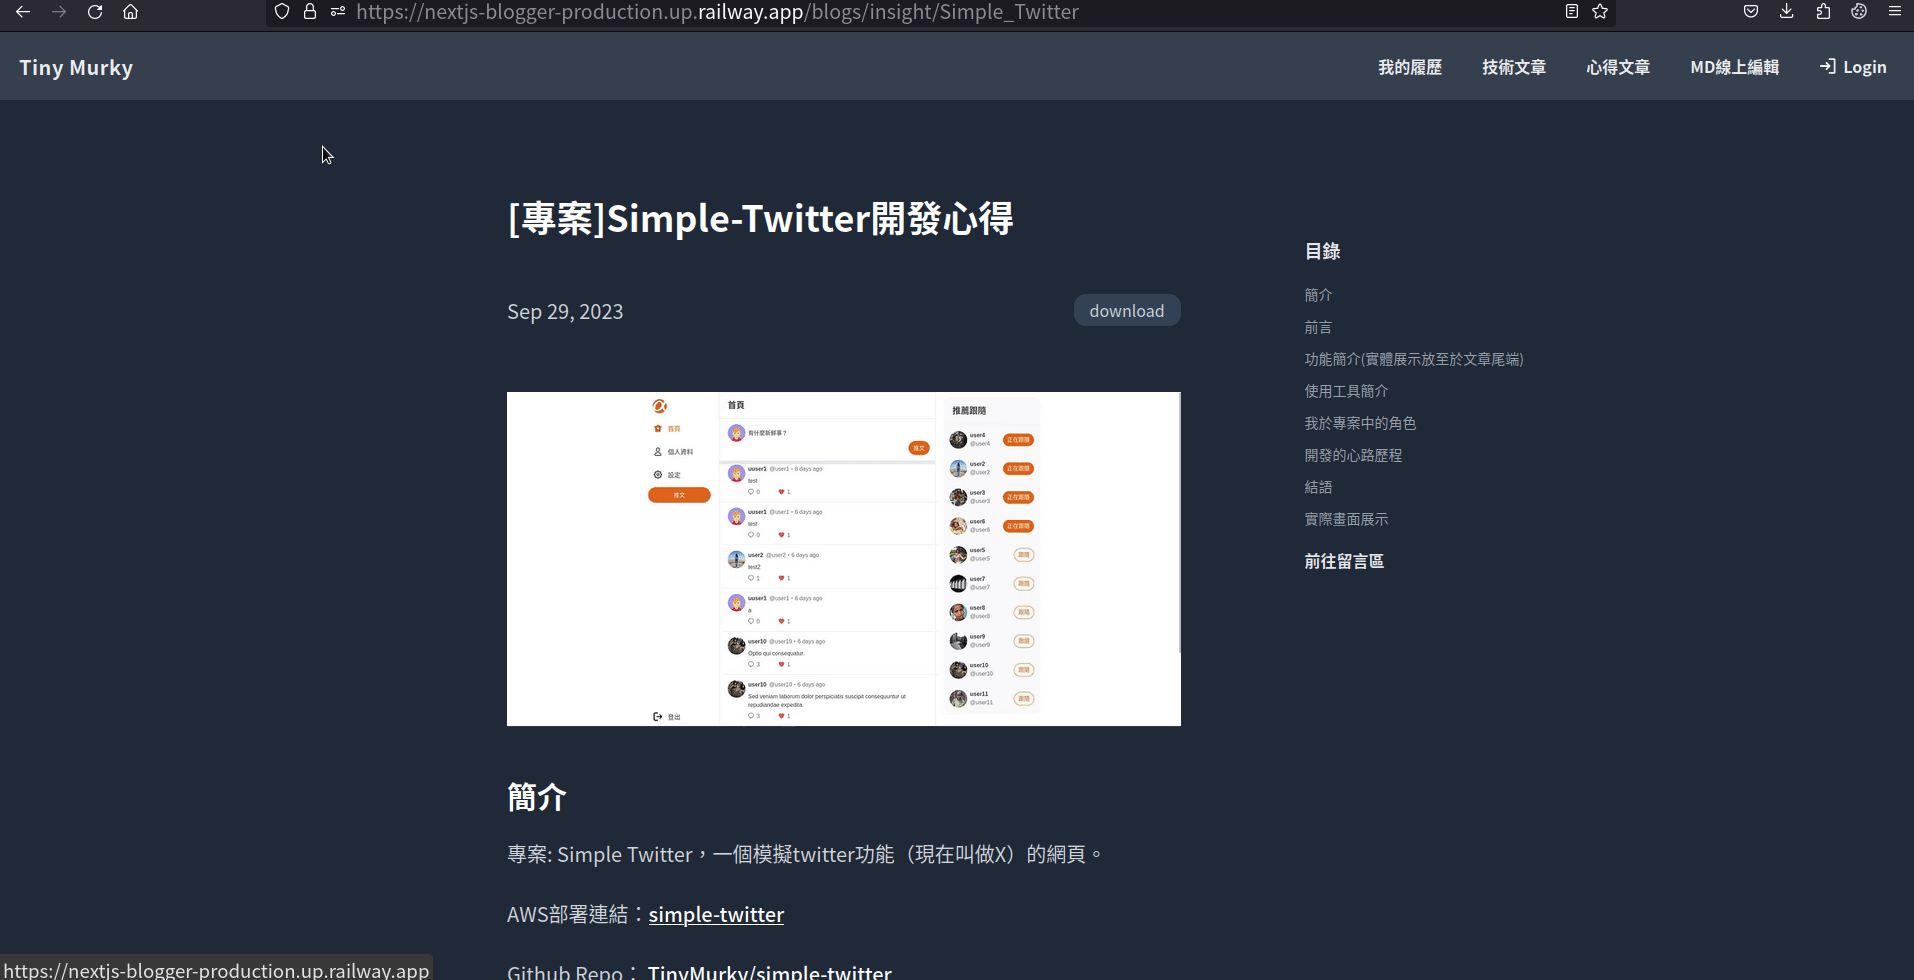Screen dimensions: 1914x980
Task: Bookmark this page with the star icon
Action: coord(1600,12)
